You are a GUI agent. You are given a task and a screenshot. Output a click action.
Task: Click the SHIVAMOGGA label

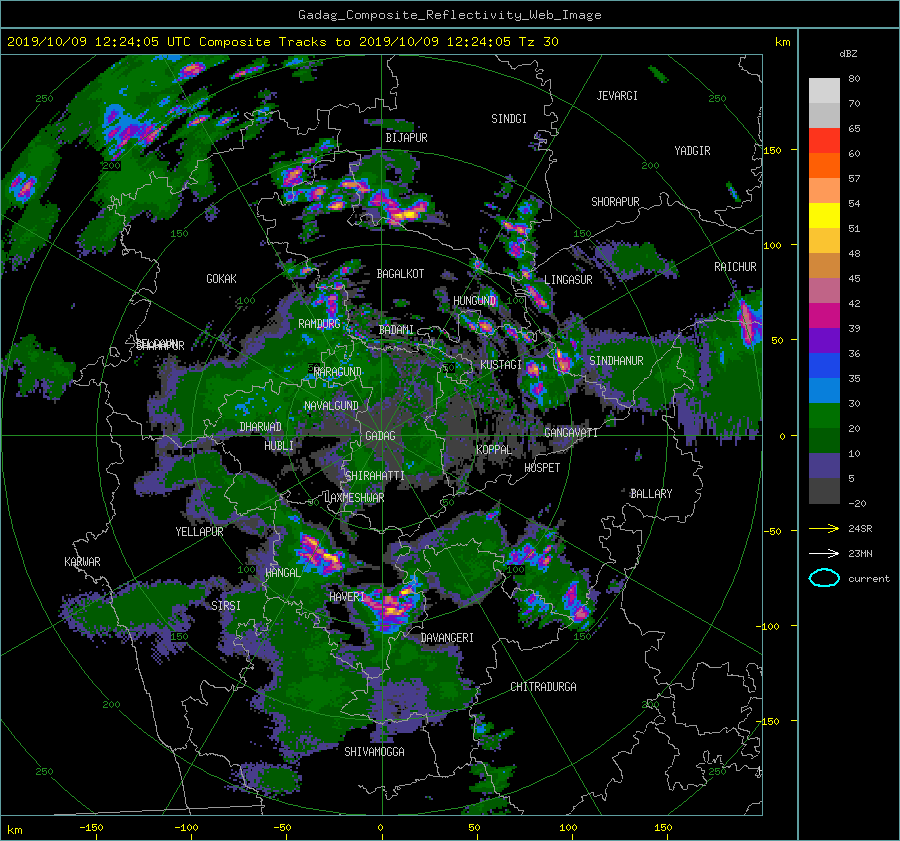(x=374, y=752)
